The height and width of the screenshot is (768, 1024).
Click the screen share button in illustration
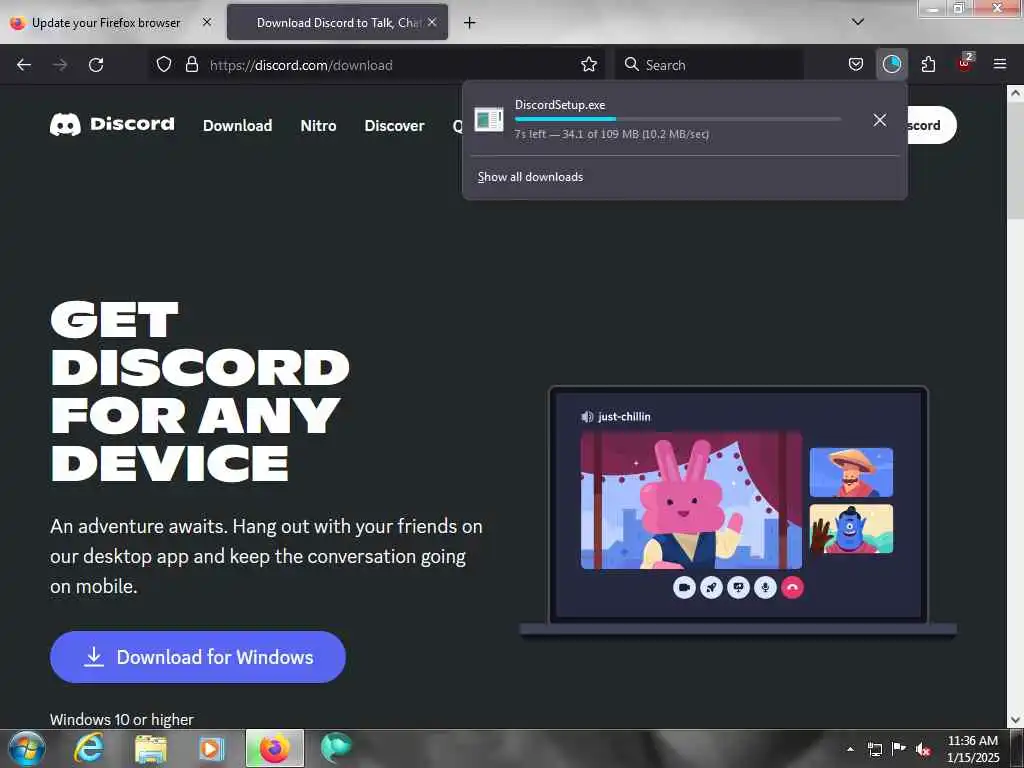tap(738, 587)
